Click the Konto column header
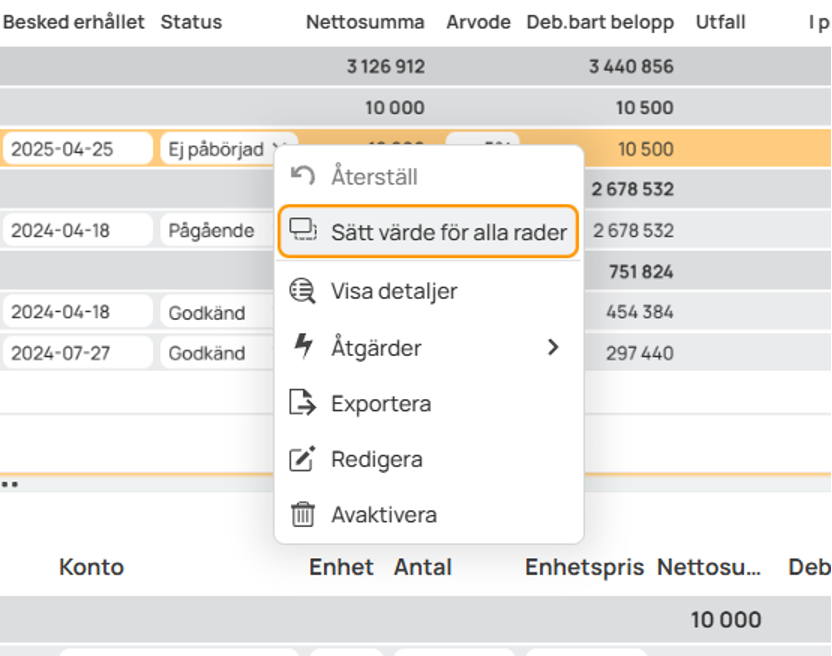 click(91, 567)
